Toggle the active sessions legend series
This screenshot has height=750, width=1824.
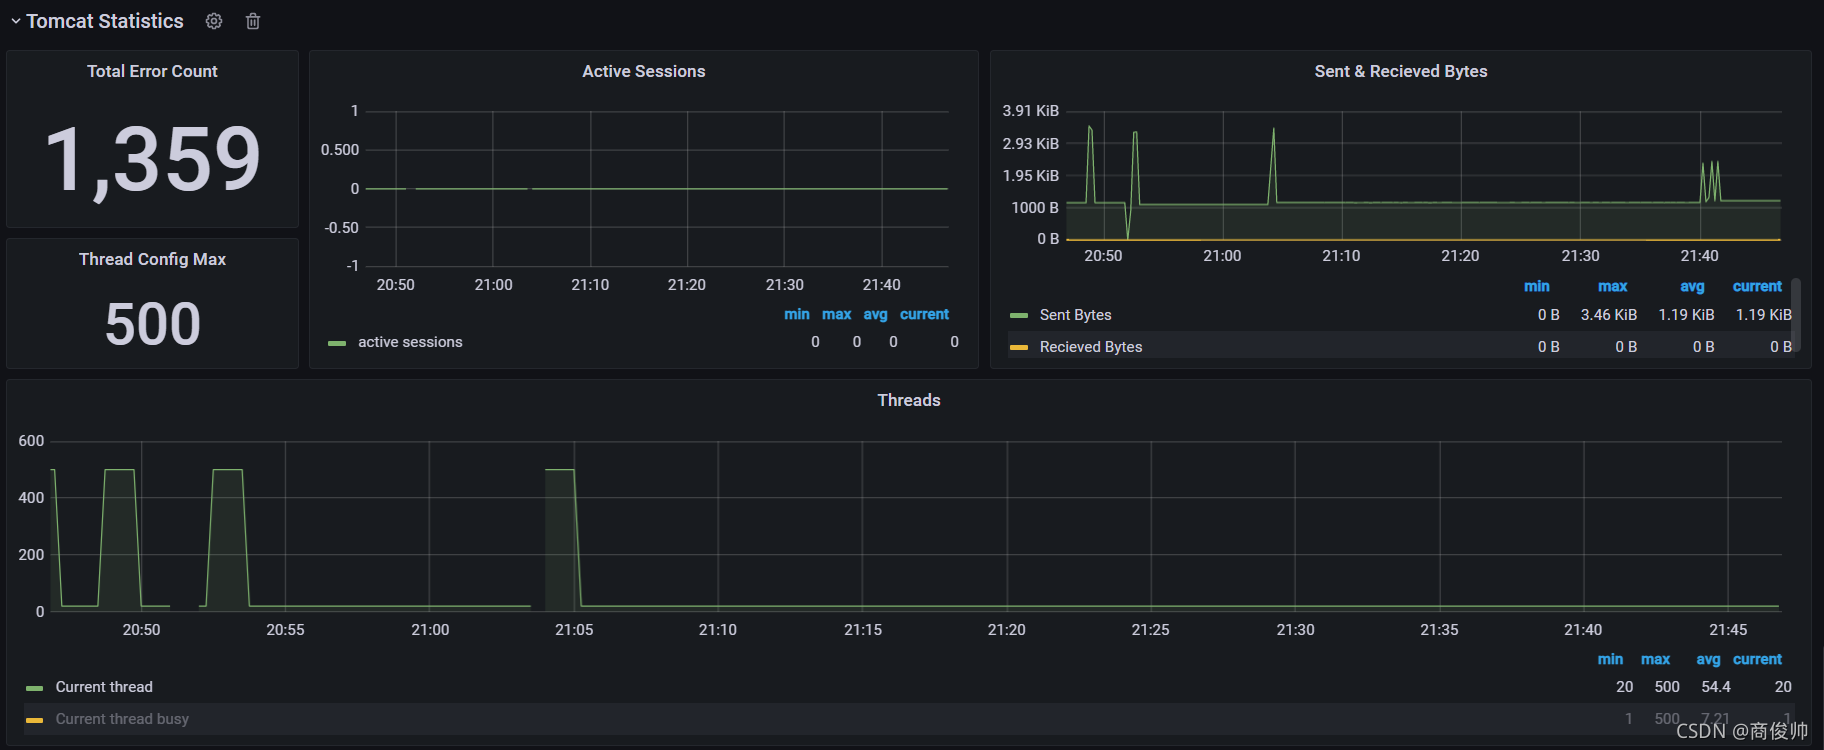[x=410, y=342]
